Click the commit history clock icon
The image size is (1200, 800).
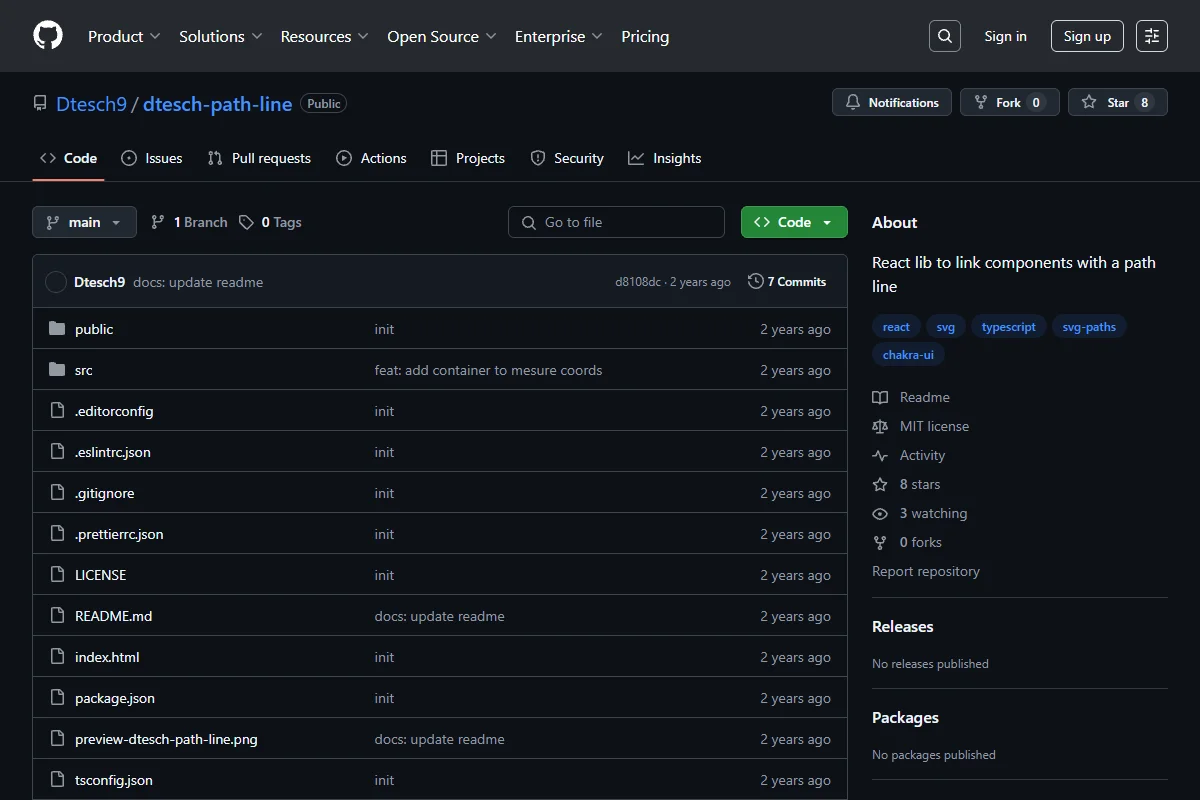coord(756,282)
